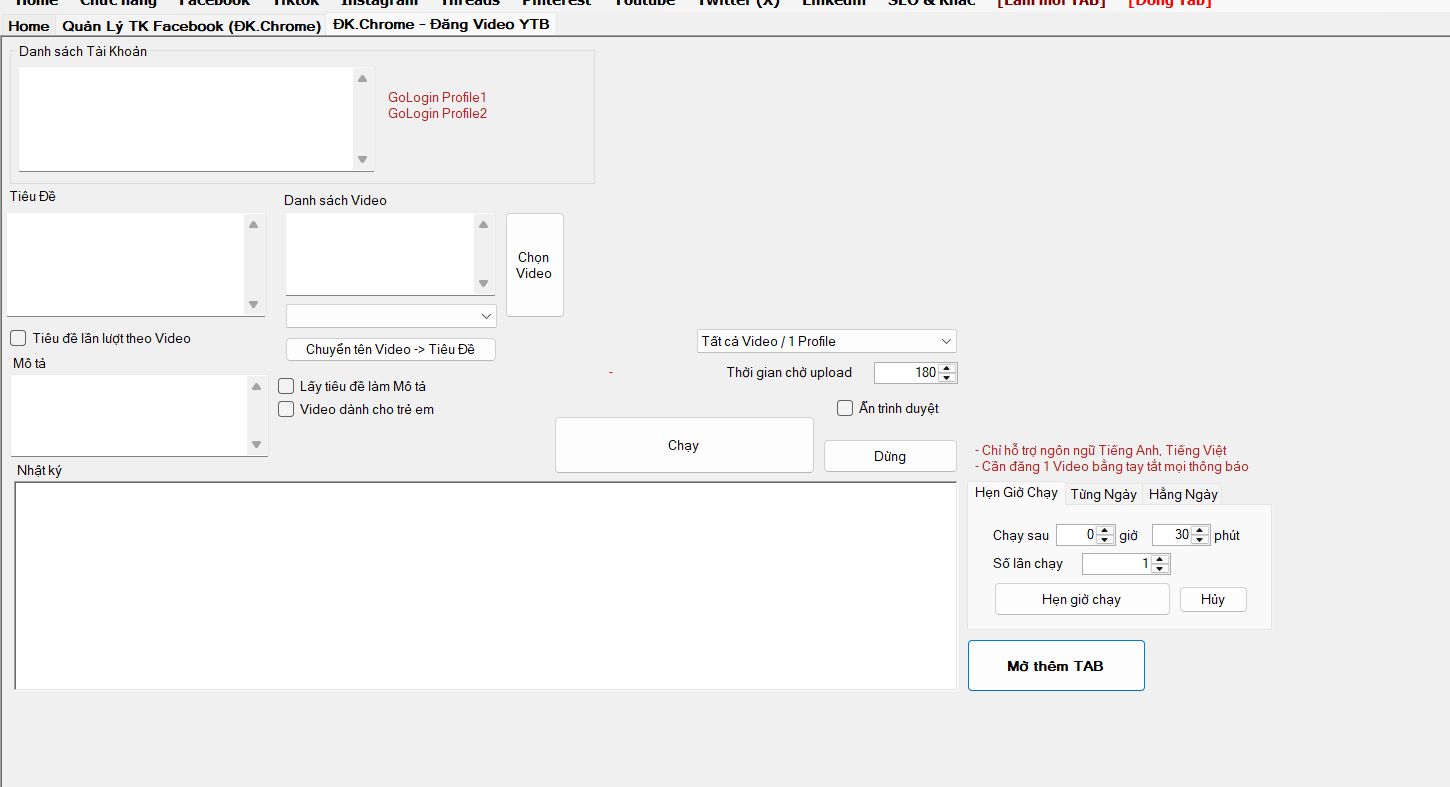Select the ĐK.Chrome - Đăng Video YTB tab
Image resolution: width=1450 pixels, height=787 pixels.
(441, 25)
